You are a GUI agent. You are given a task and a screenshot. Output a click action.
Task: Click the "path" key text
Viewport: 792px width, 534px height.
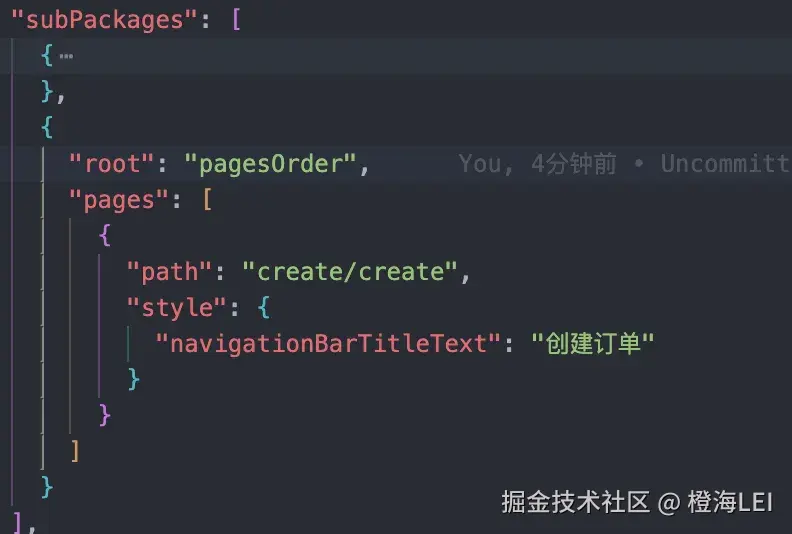[169, 272]
